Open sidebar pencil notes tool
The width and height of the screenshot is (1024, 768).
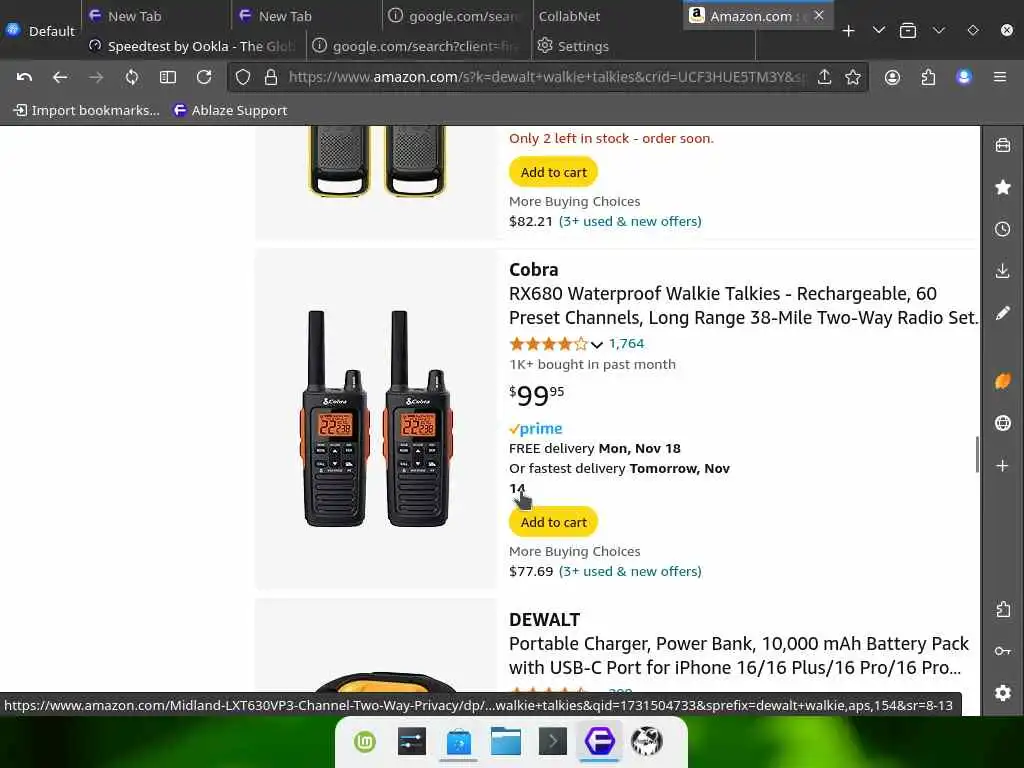click(1002, 313)
